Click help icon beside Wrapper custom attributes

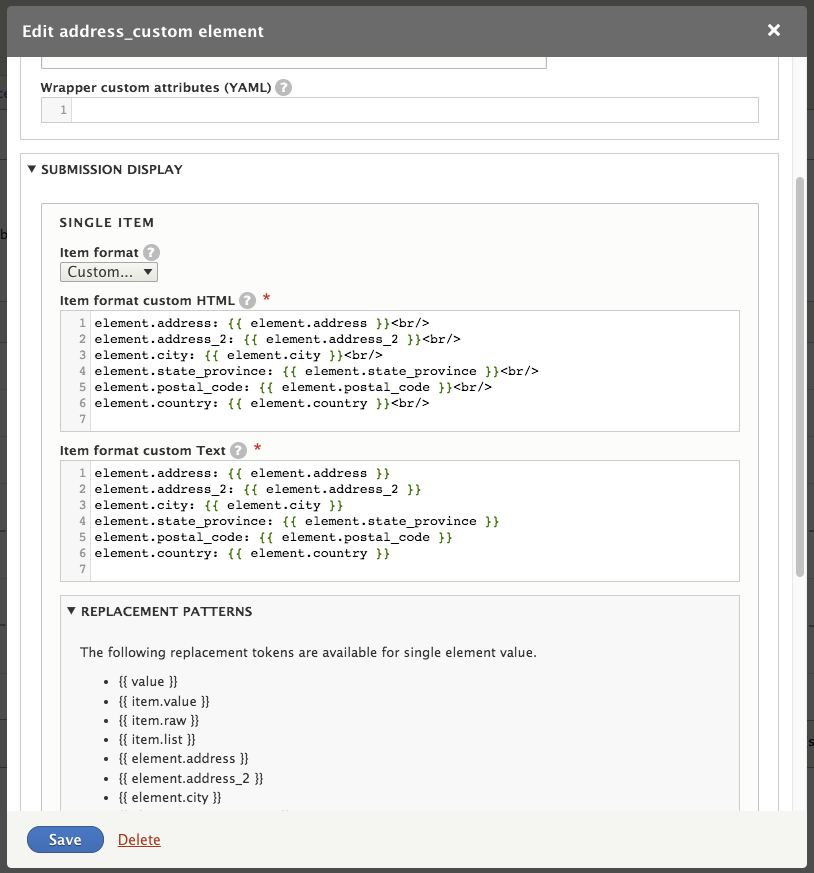284,87
